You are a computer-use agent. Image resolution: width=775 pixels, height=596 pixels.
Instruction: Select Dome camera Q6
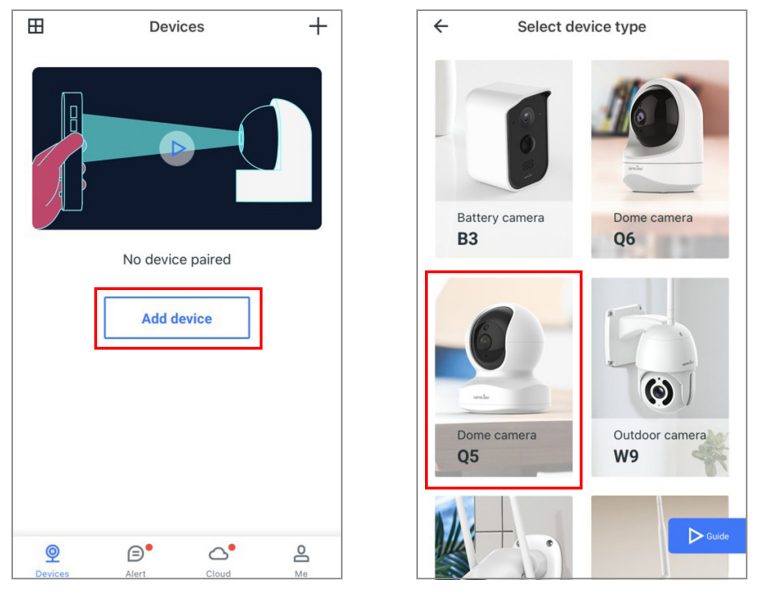point(660,159)
